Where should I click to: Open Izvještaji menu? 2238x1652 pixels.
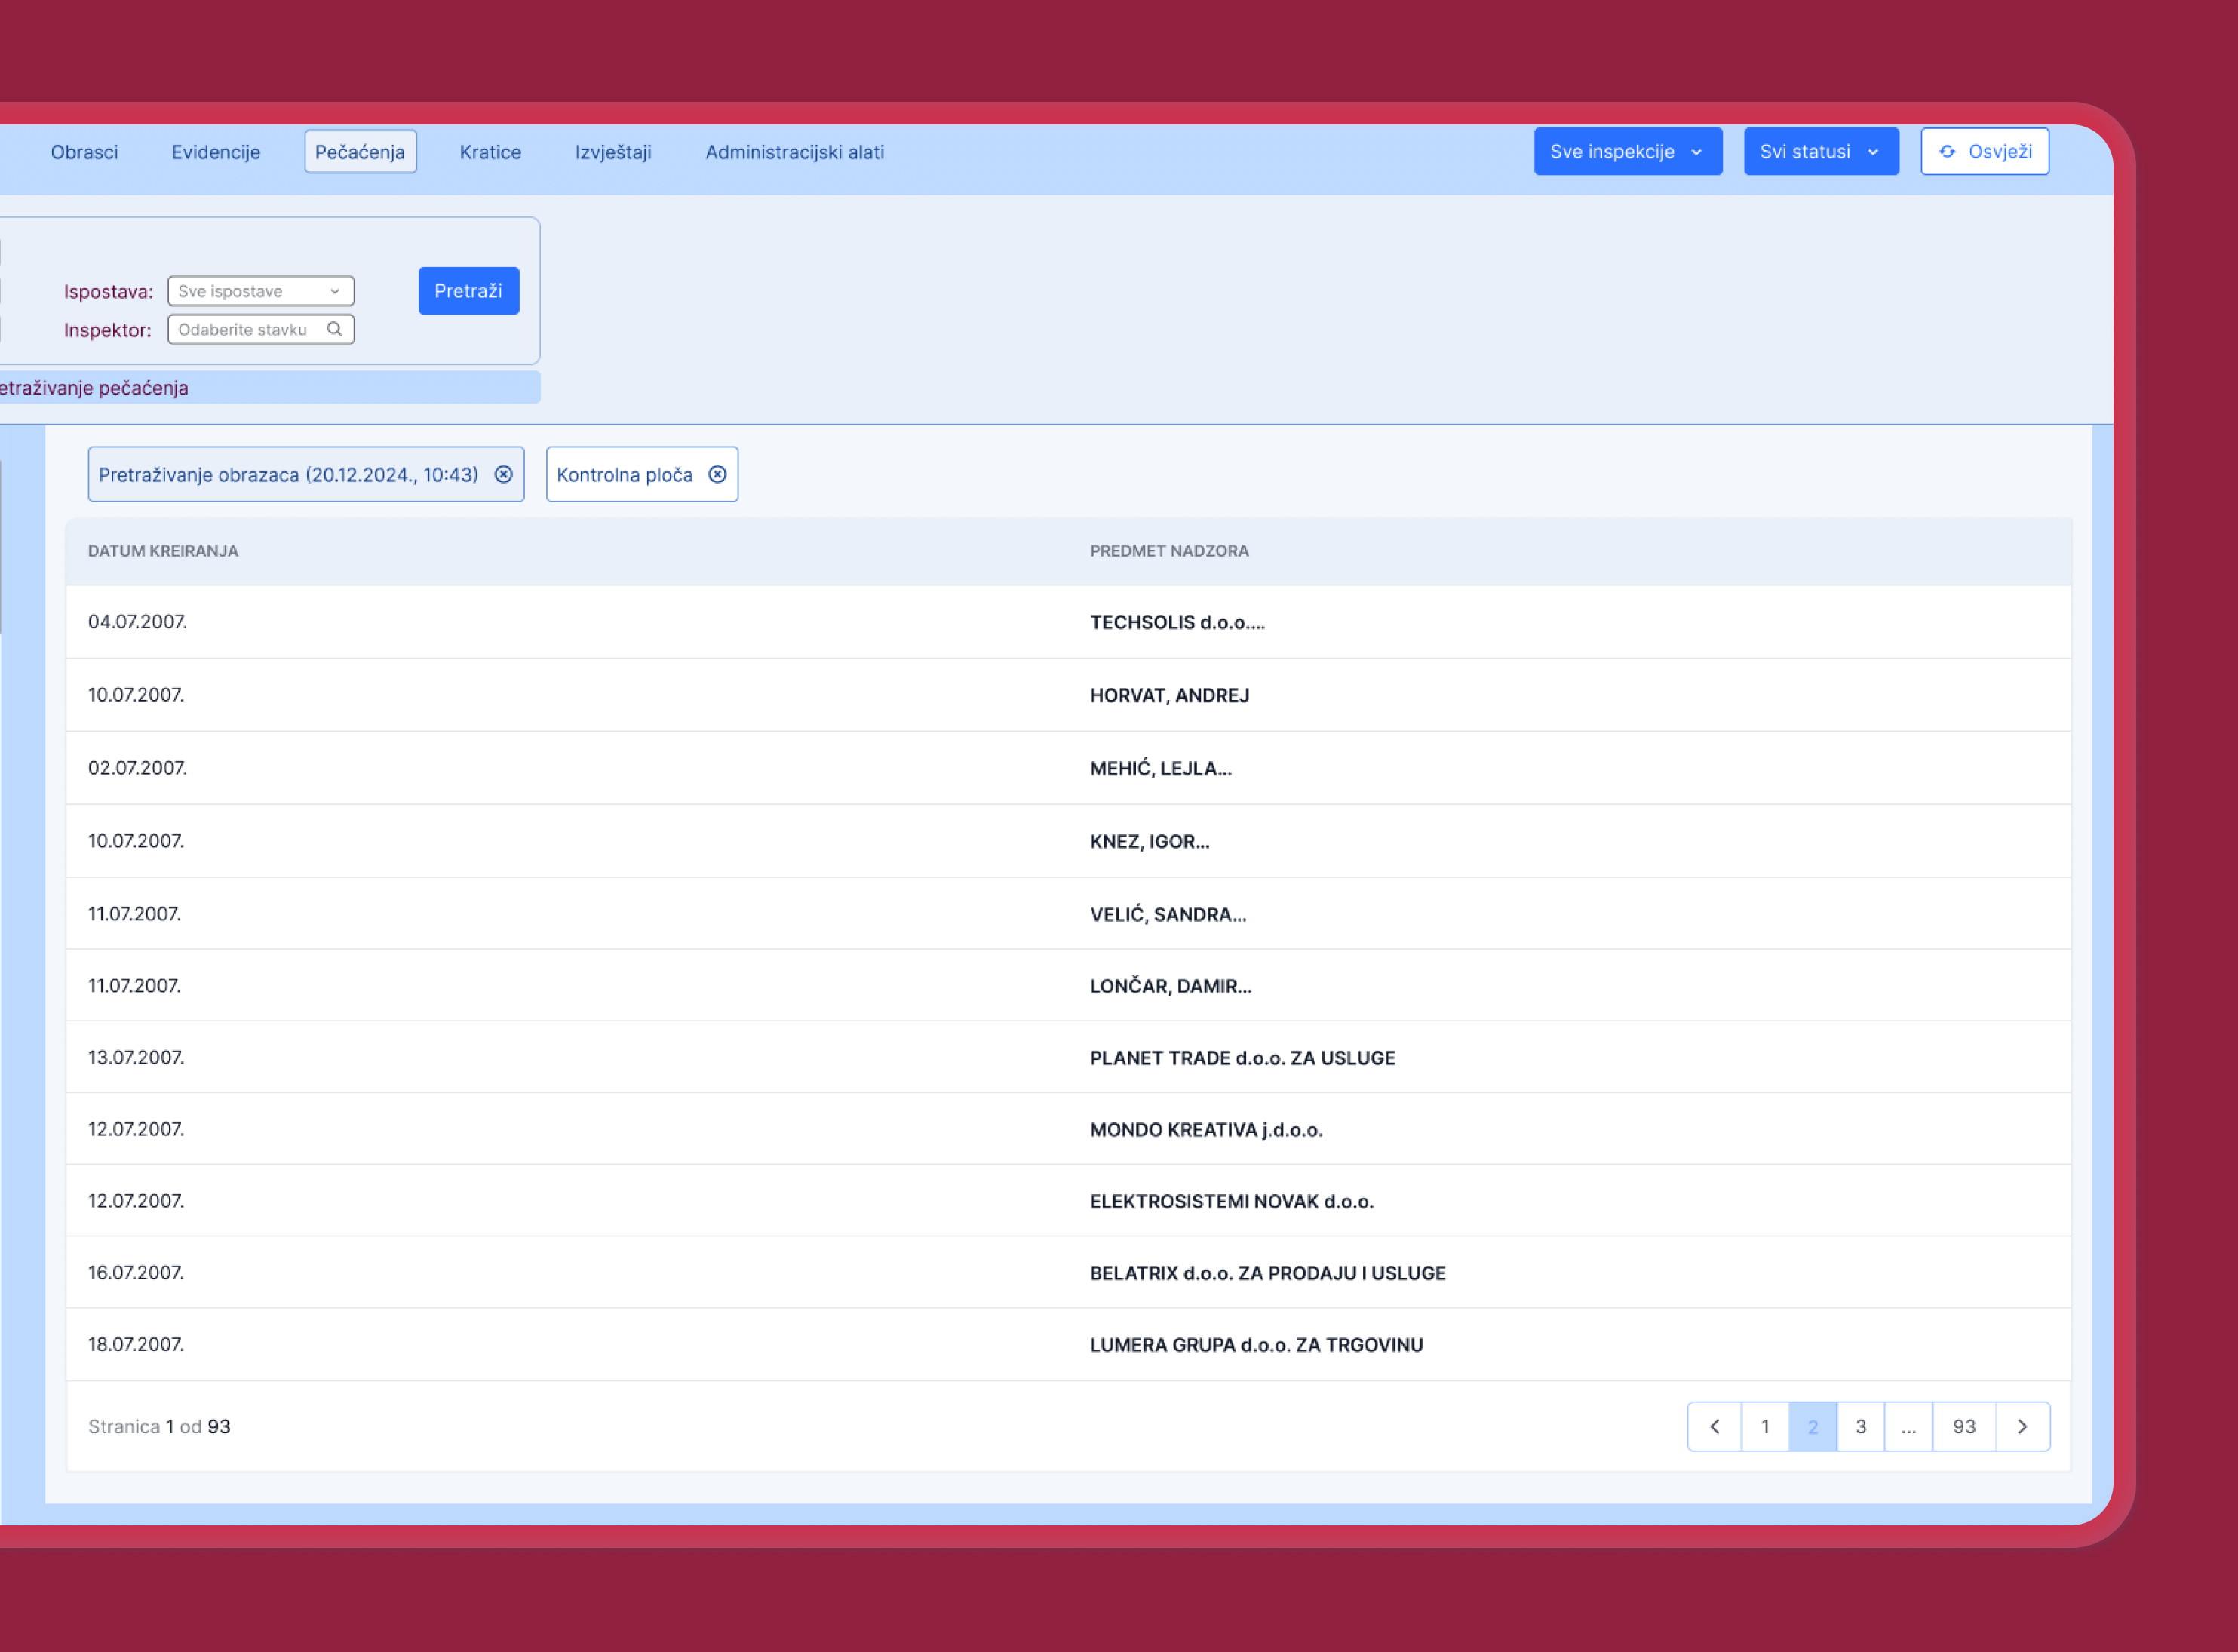click(x=613, y=152)
